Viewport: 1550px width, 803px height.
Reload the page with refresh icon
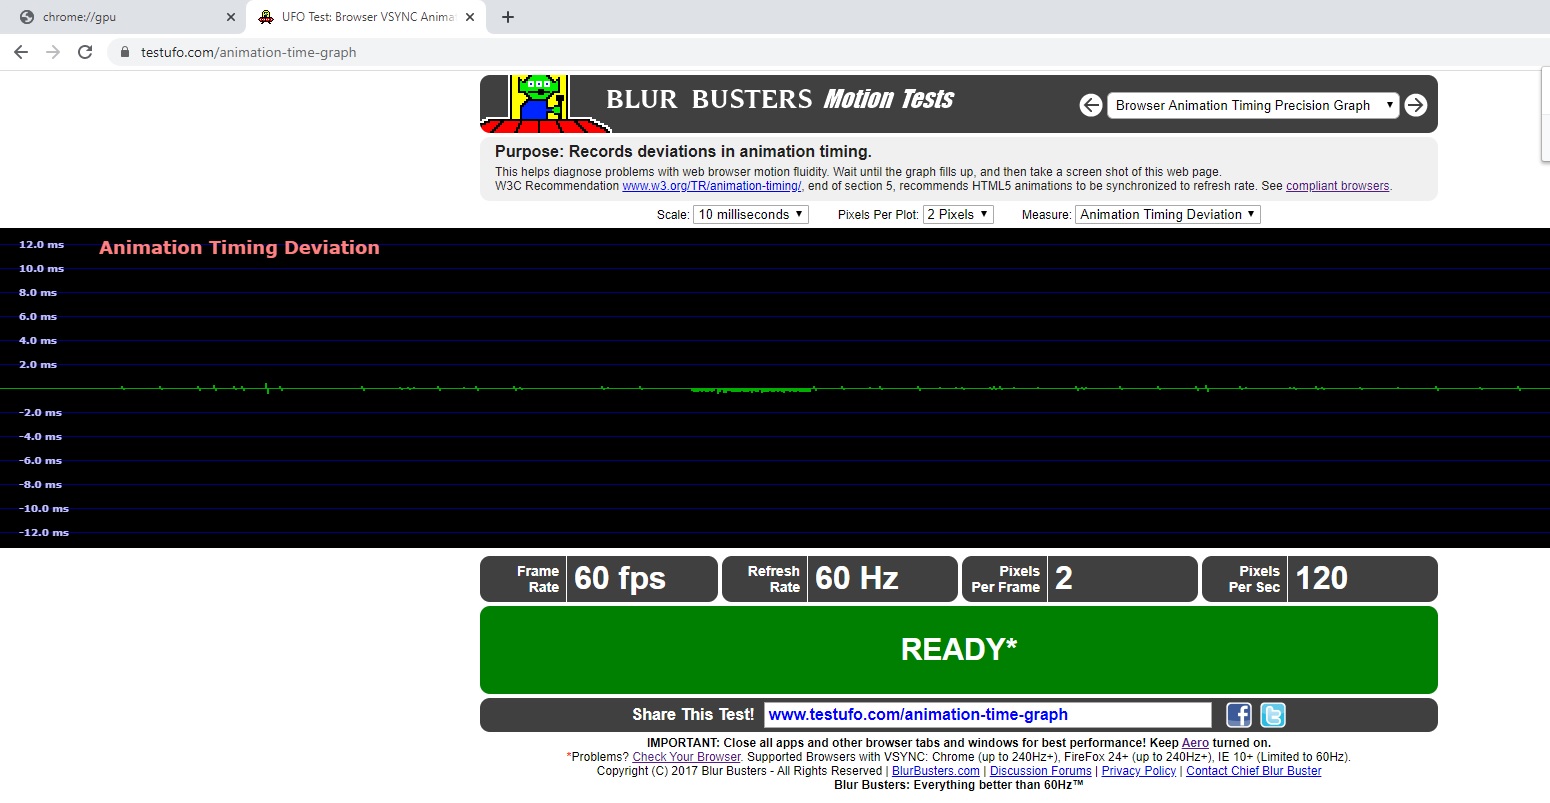[85, 52]
